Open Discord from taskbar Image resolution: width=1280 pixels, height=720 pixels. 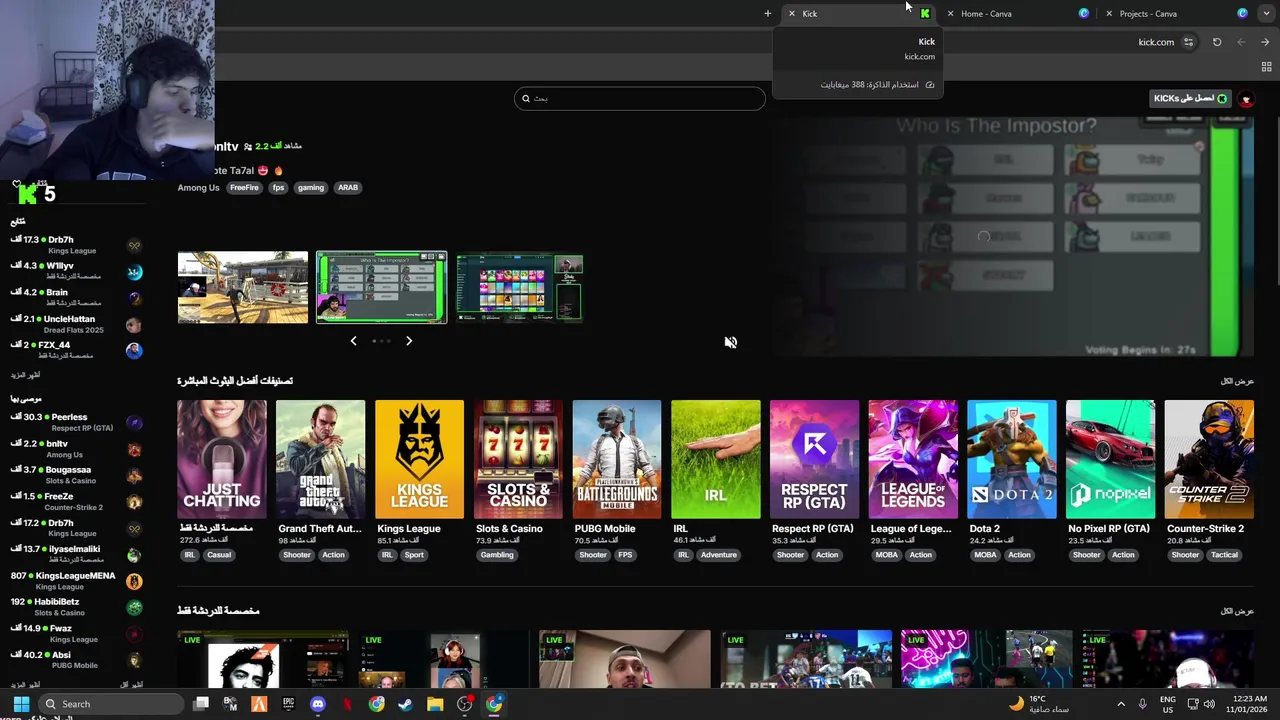tap(318, 704)
